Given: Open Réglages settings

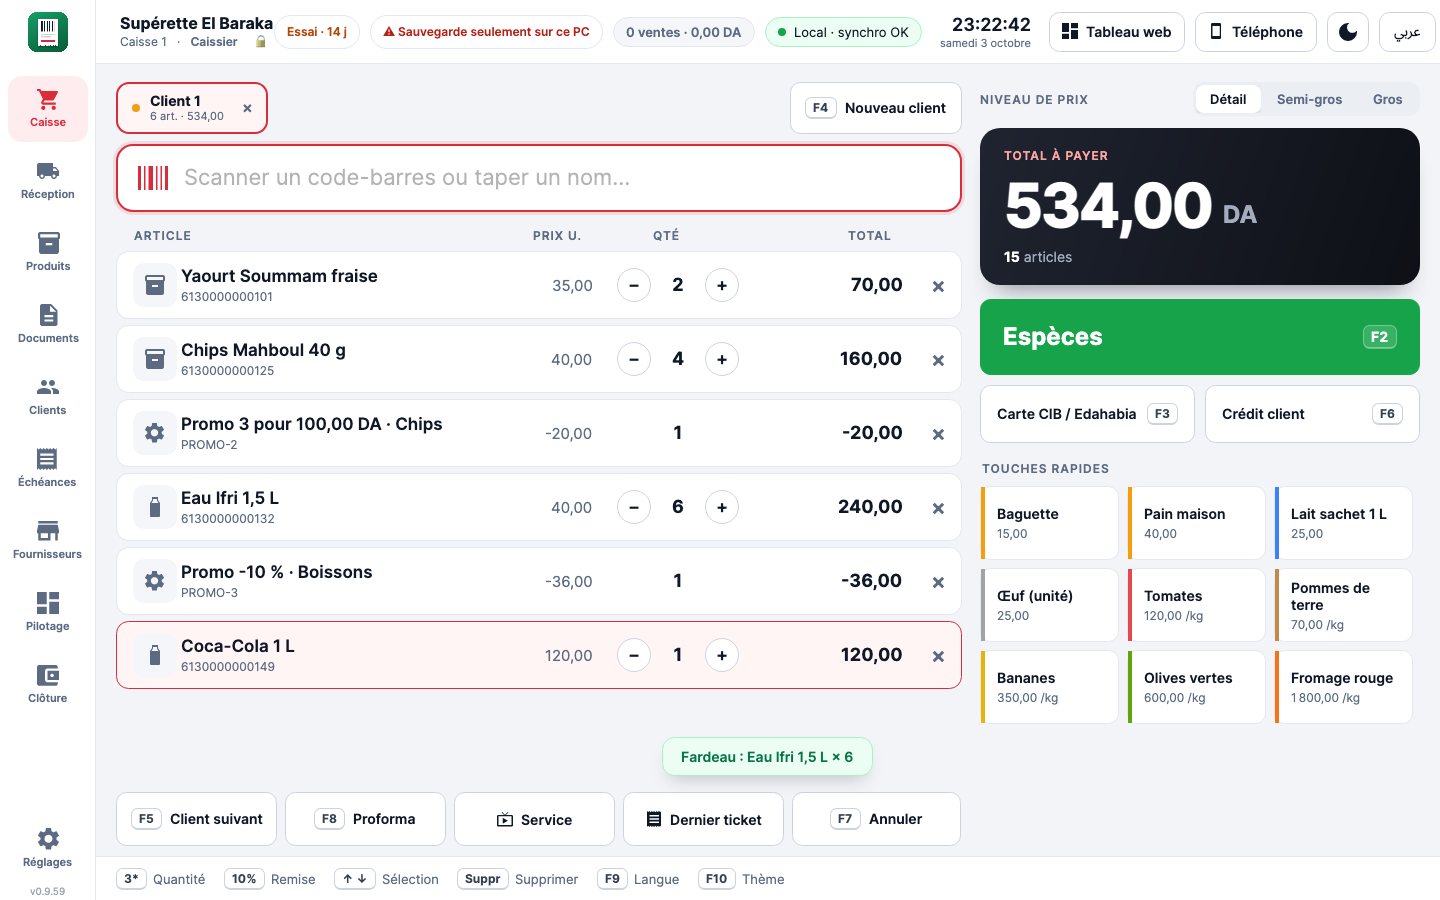Looking at the screenshot, I should [x=48, y=849].
